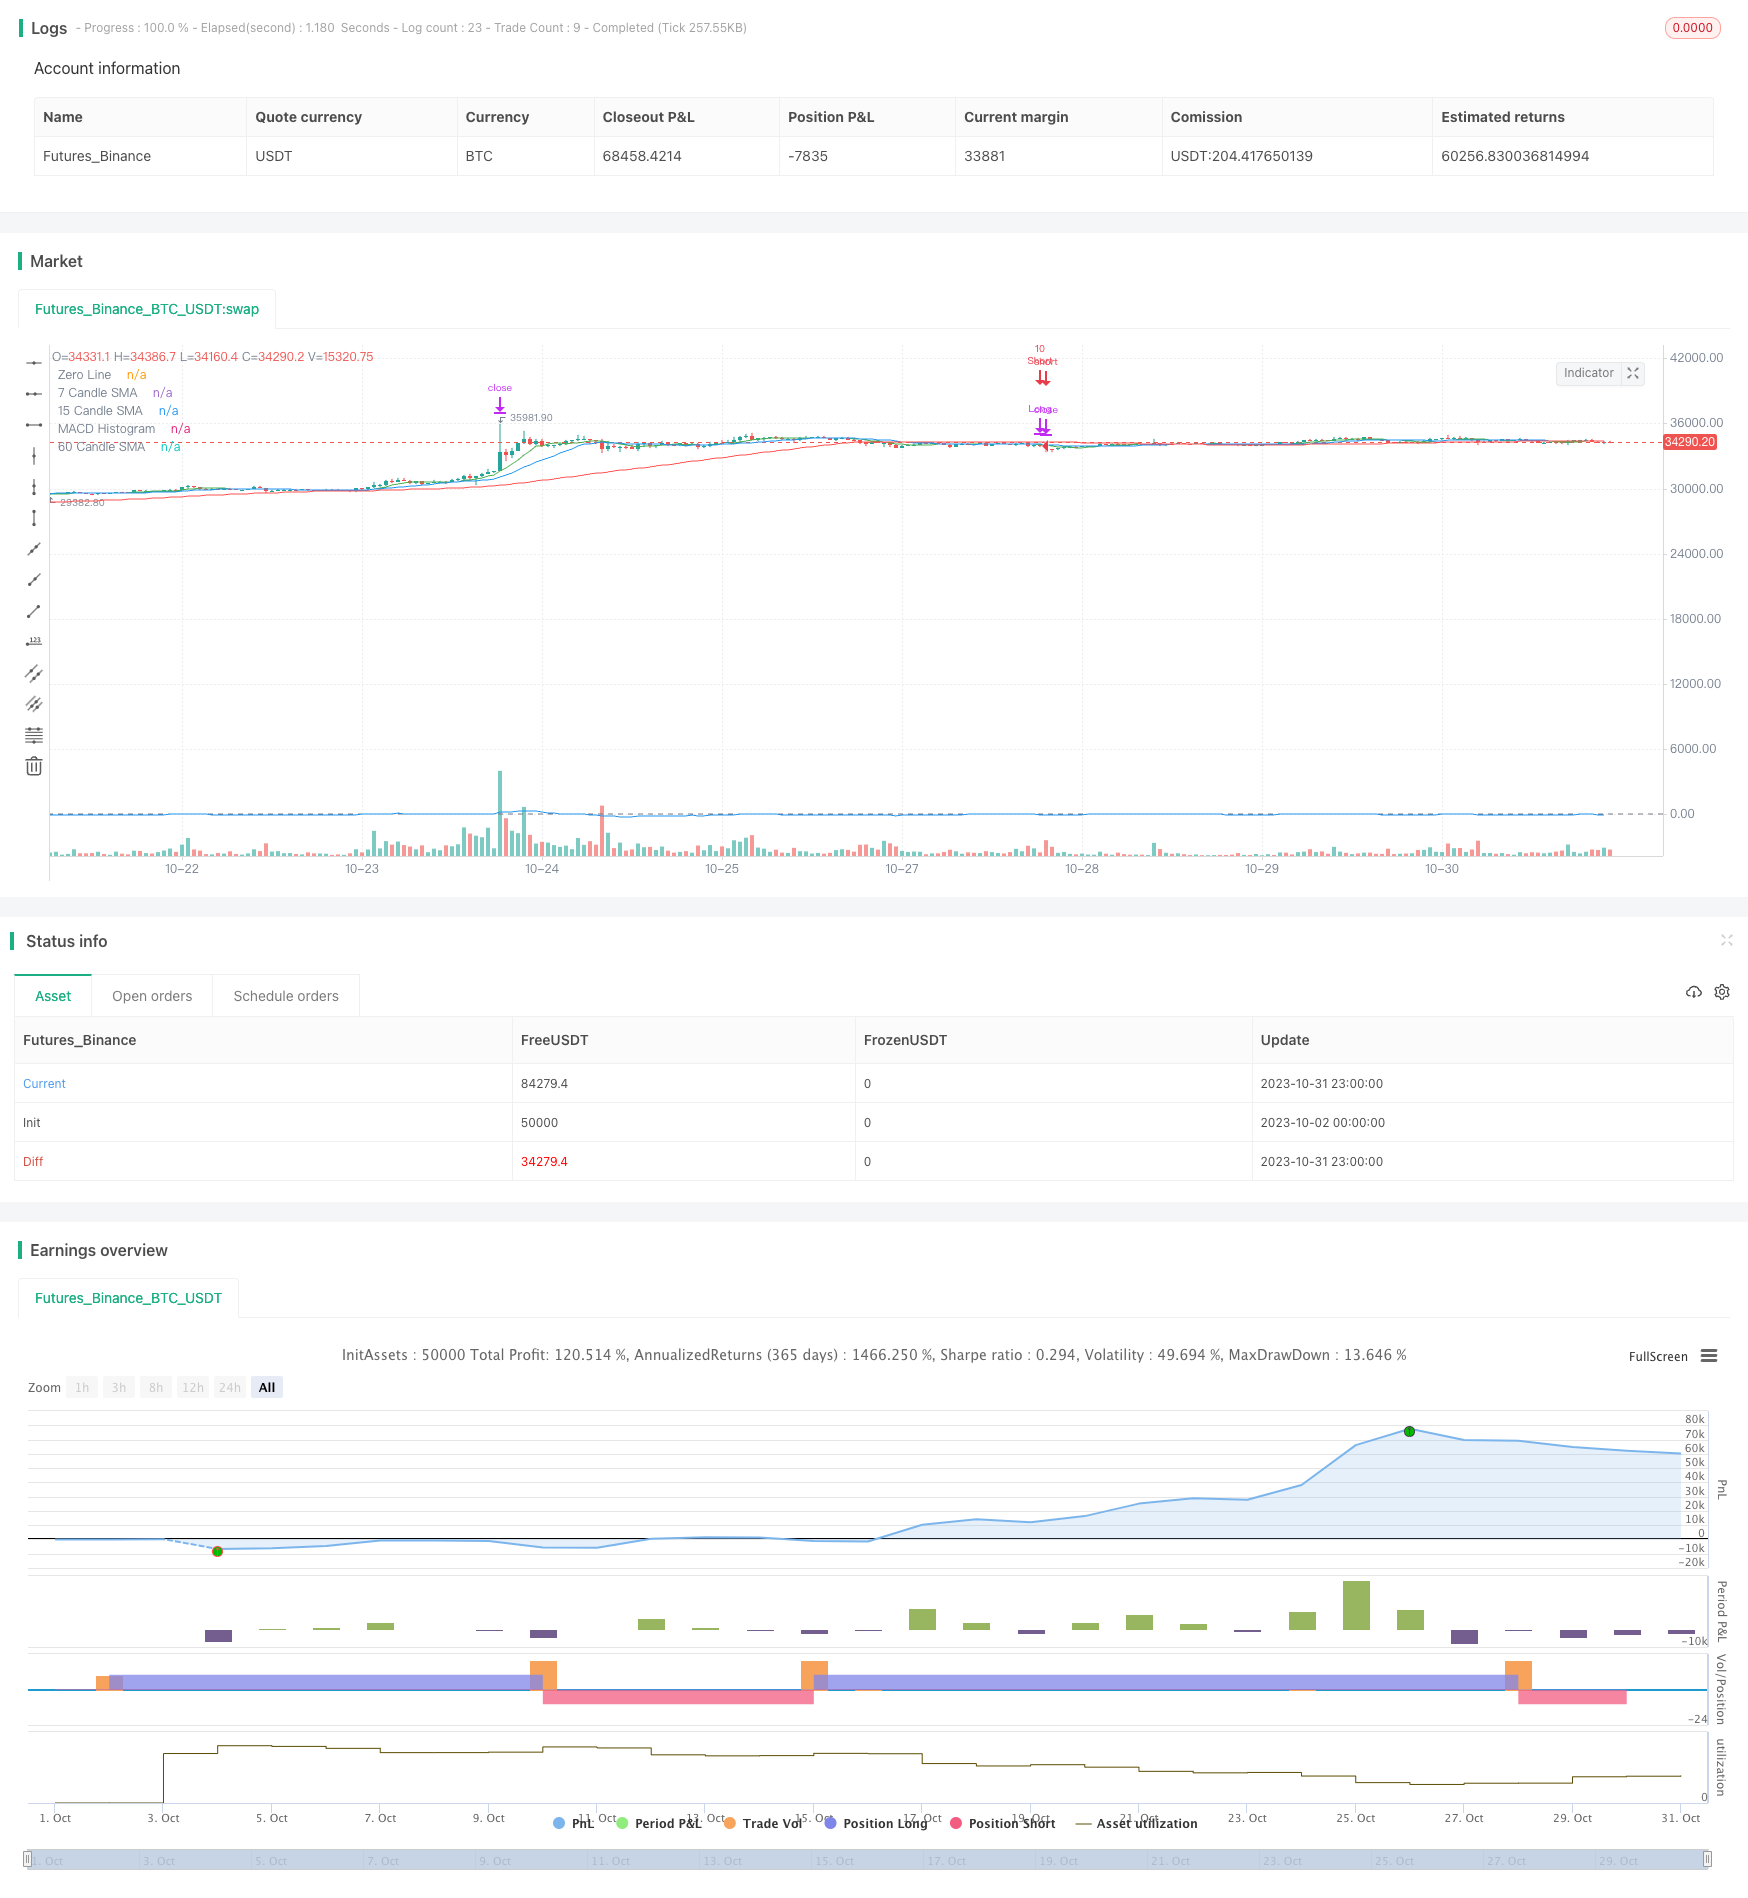Select the diagonal straight line drawing tool

click(x=34, y=548)
